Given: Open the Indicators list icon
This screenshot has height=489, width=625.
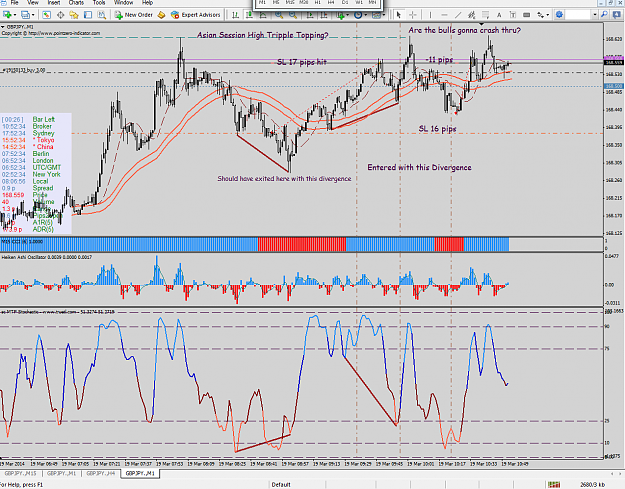Looking at the screenshot, I should 340,15.
